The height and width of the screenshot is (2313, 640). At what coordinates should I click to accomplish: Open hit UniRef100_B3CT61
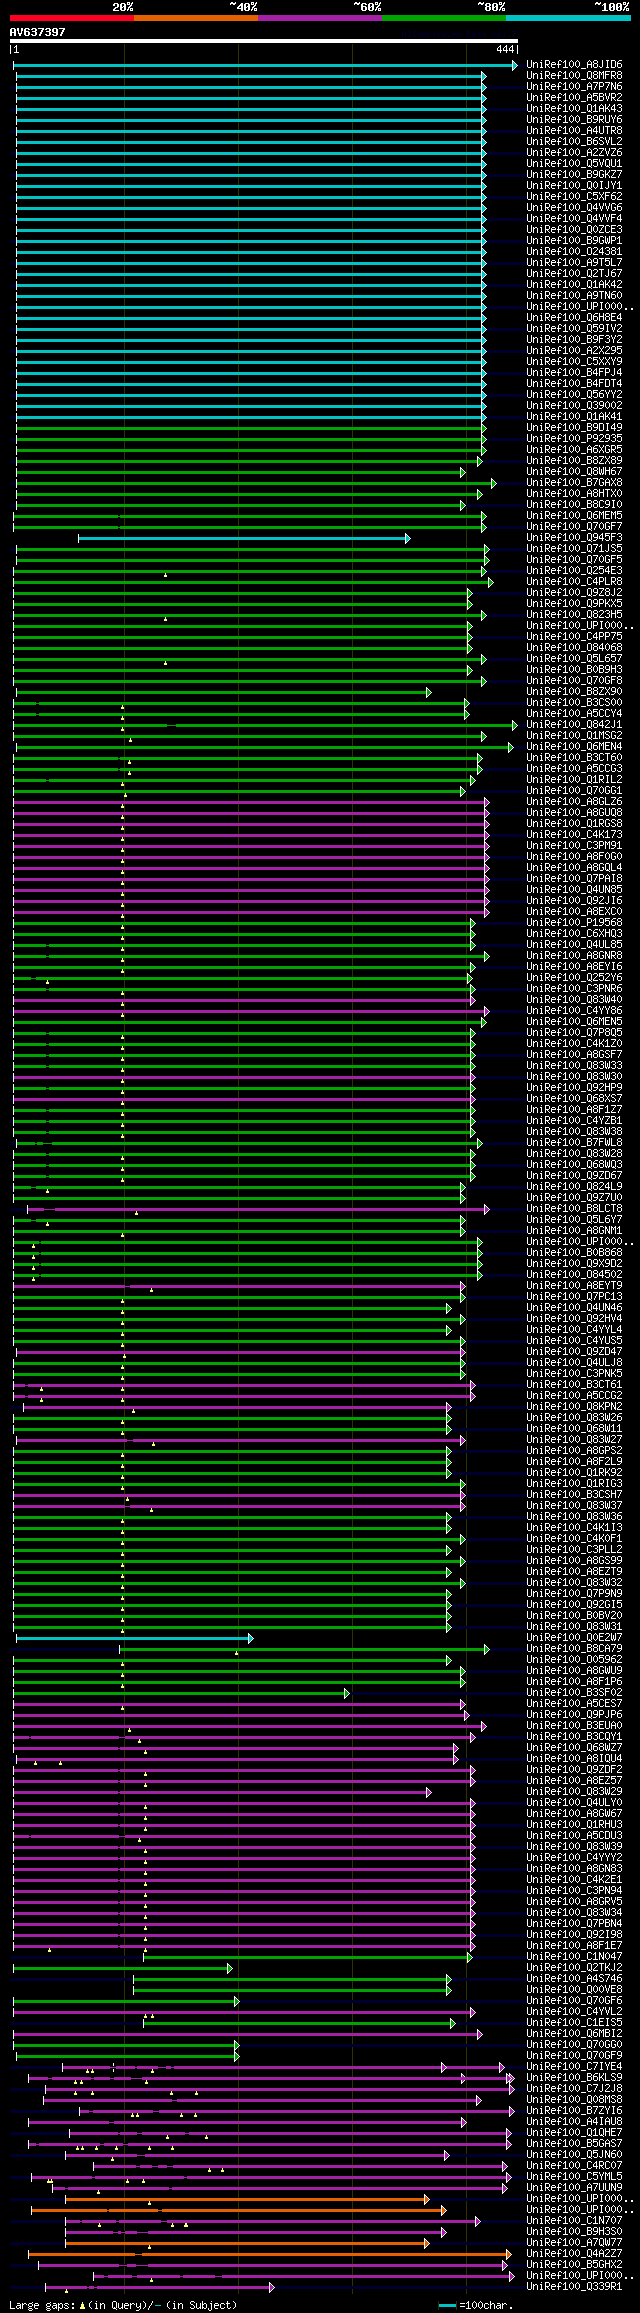pos(574,1385)
